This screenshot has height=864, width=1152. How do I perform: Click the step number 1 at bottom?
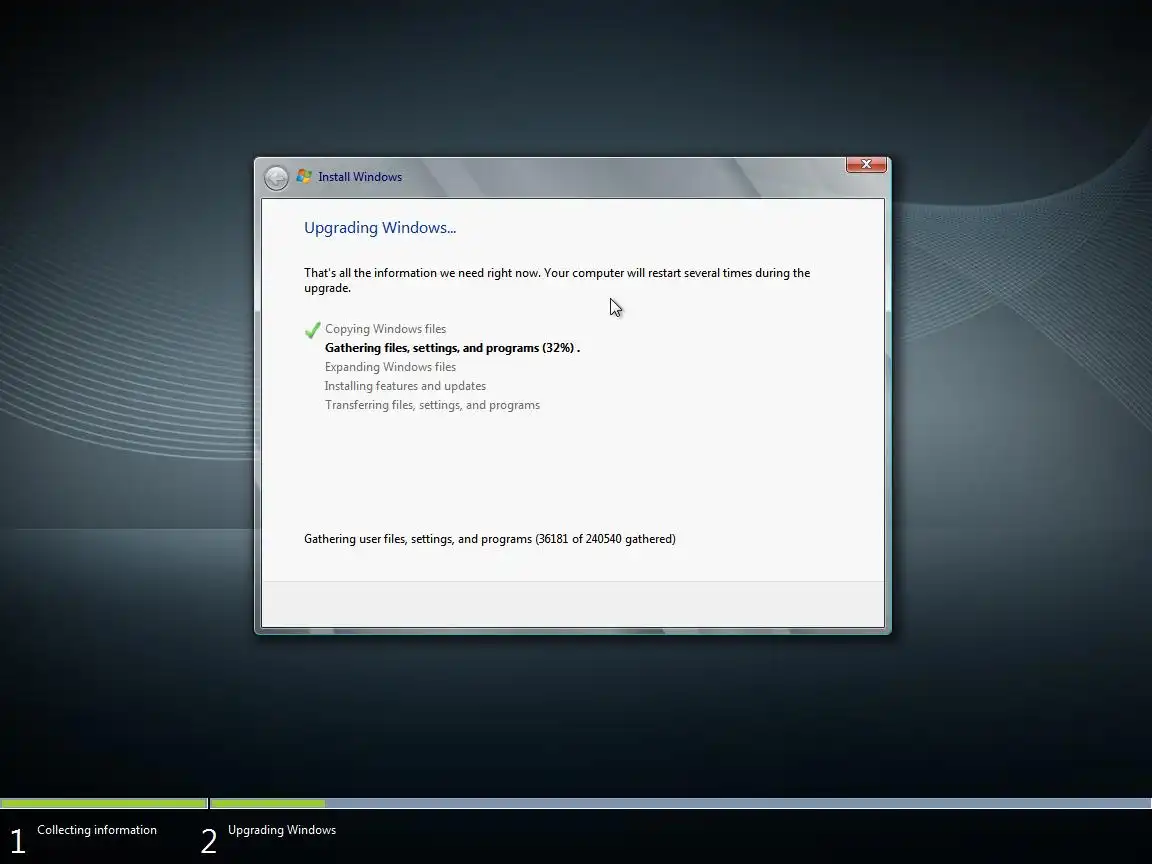18,841
